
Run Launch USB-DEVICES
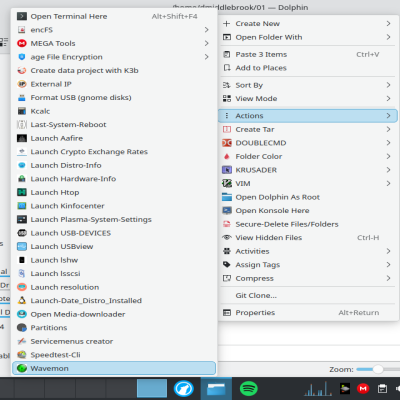(x=114, y=233)
